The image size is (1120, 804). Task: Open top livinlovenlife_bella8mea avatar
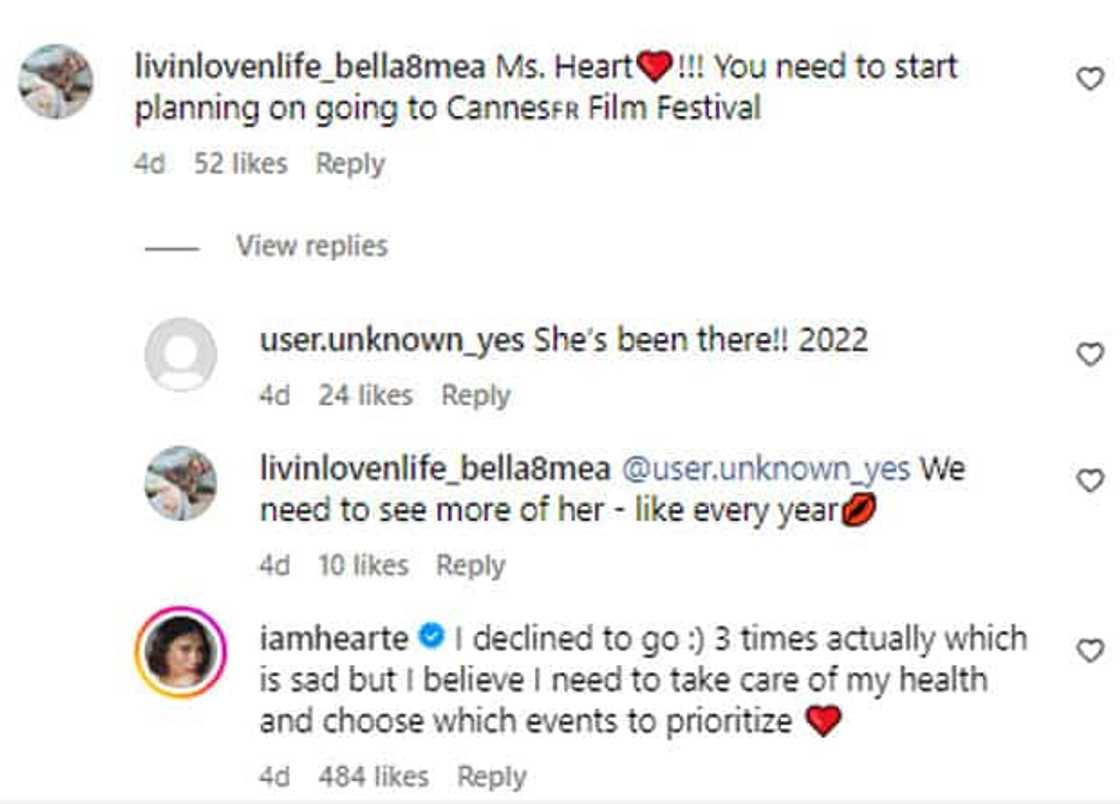click(x=56, y=82)
